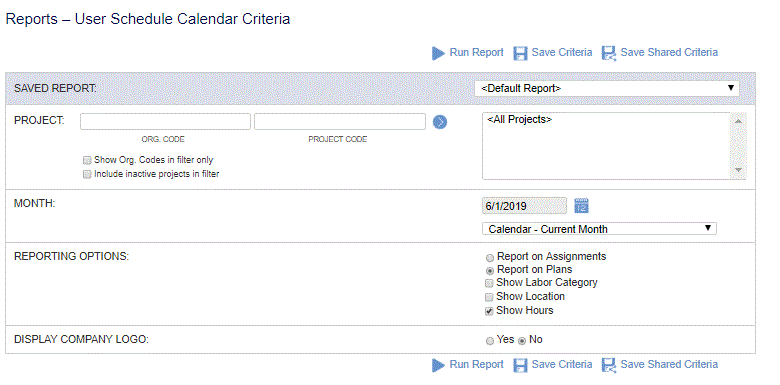Click the top Save Criteria disk icon

[x=520, y=53]
